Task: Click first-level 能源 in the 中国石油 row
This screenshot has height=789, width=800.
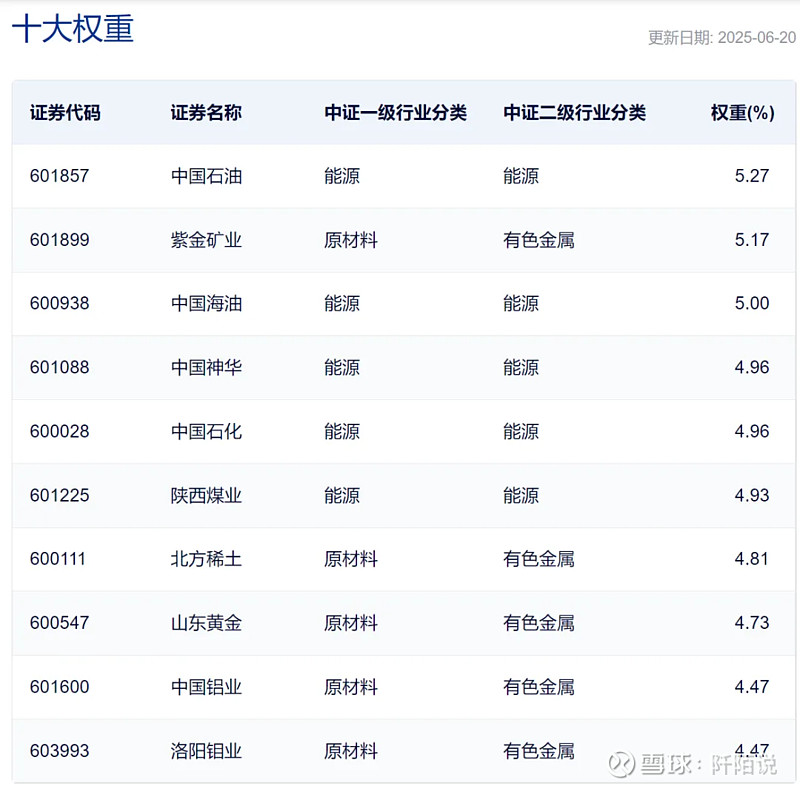Action: 342,176
